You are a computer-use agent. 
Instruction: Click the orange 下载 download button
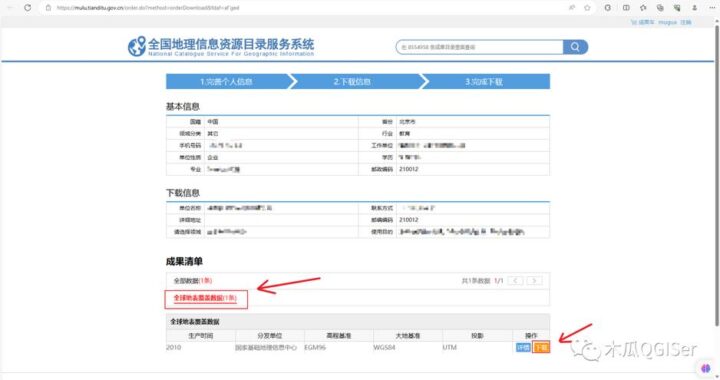541,348
